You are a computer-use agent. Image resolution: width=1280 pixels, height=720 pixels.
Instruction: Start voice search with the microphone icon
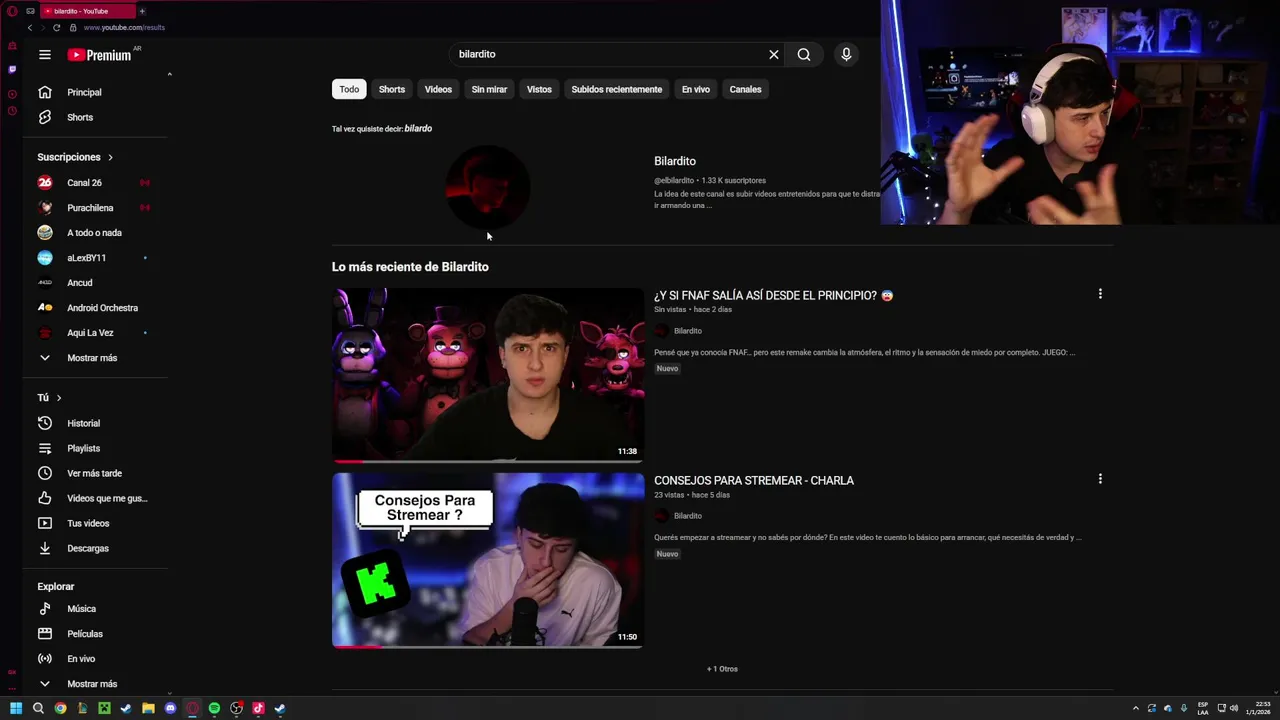[846, 54]
